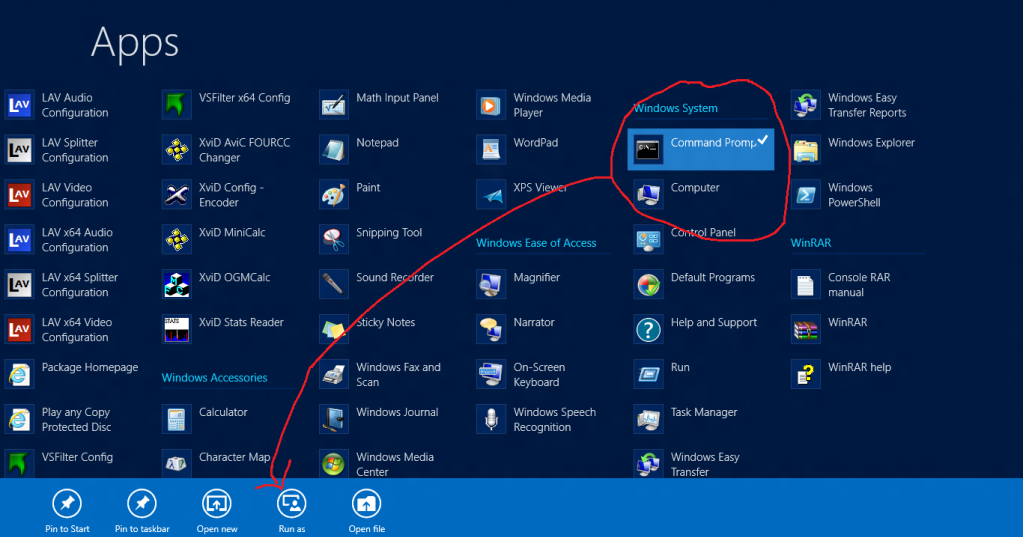Launch Windows Media Player icon
1023x537 pixels.
491,105
